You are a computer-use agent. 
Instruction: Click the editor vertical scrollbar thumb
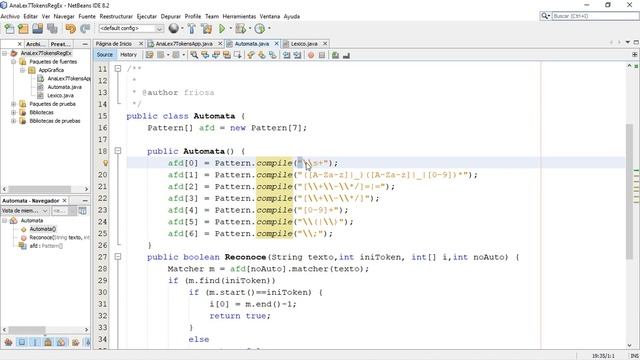tap(629, 192)
